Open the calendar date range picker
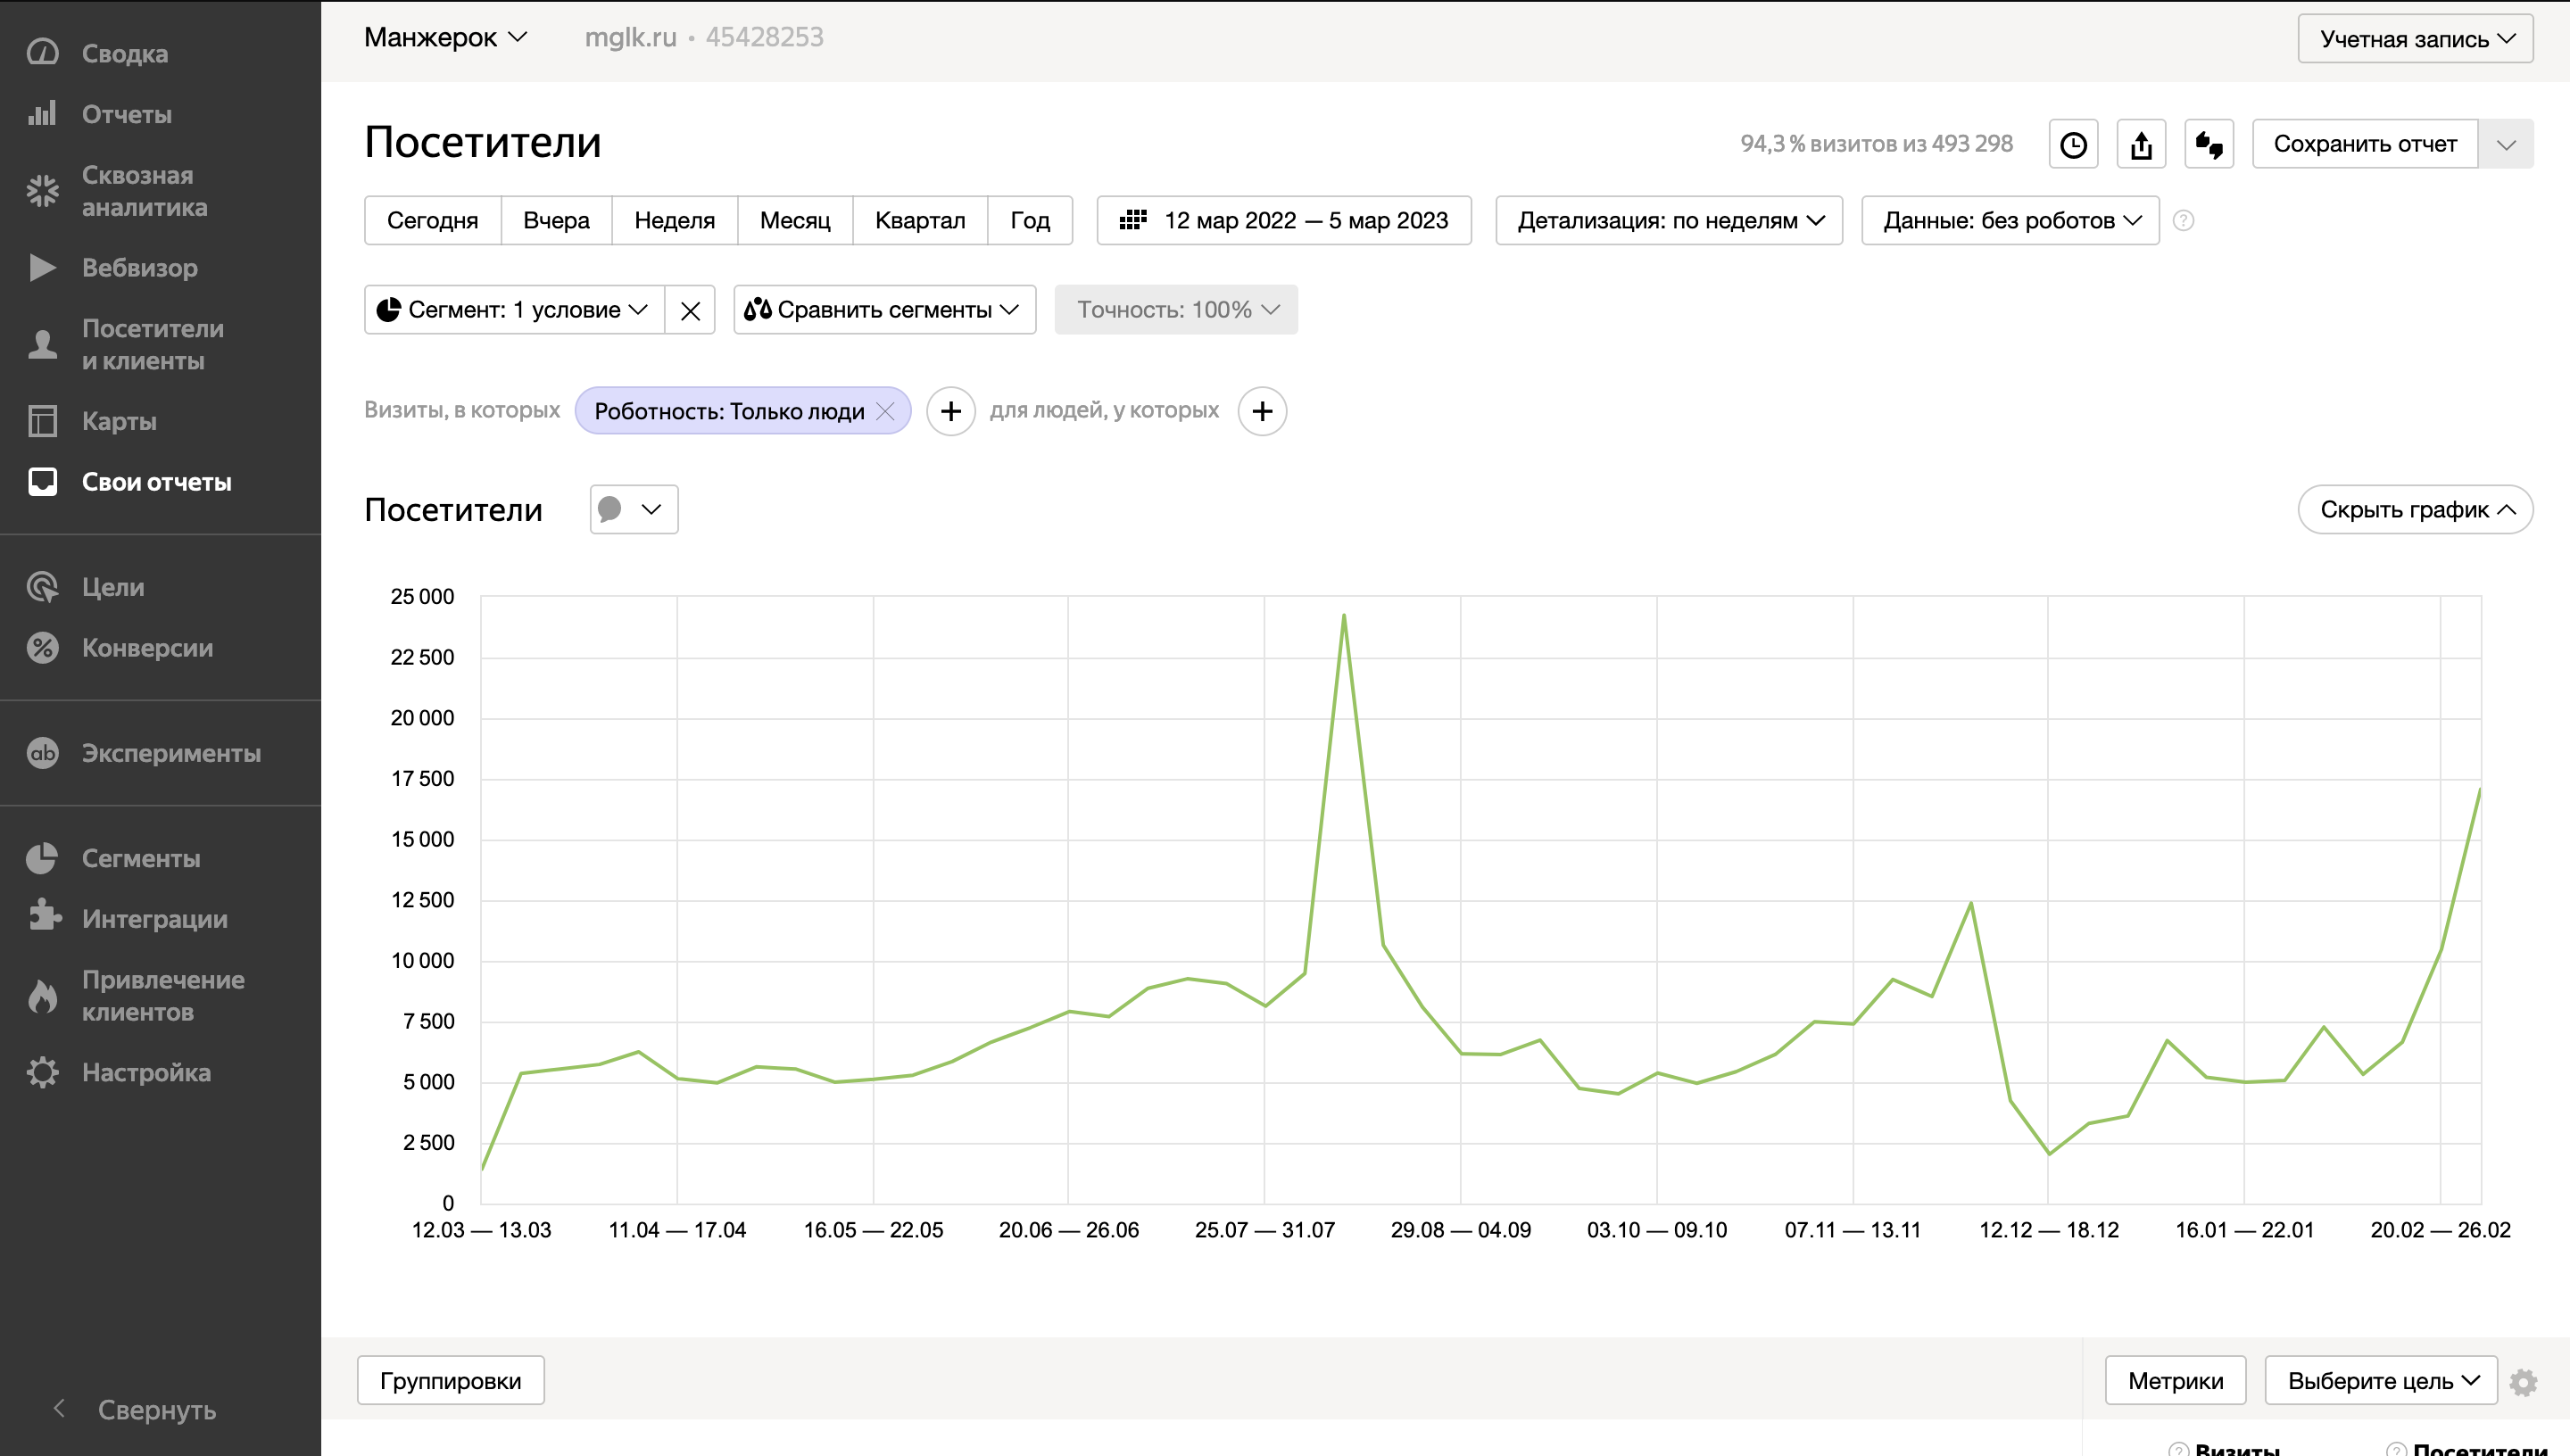This screenshot has width=2570, height=1456. [1284, 220]
